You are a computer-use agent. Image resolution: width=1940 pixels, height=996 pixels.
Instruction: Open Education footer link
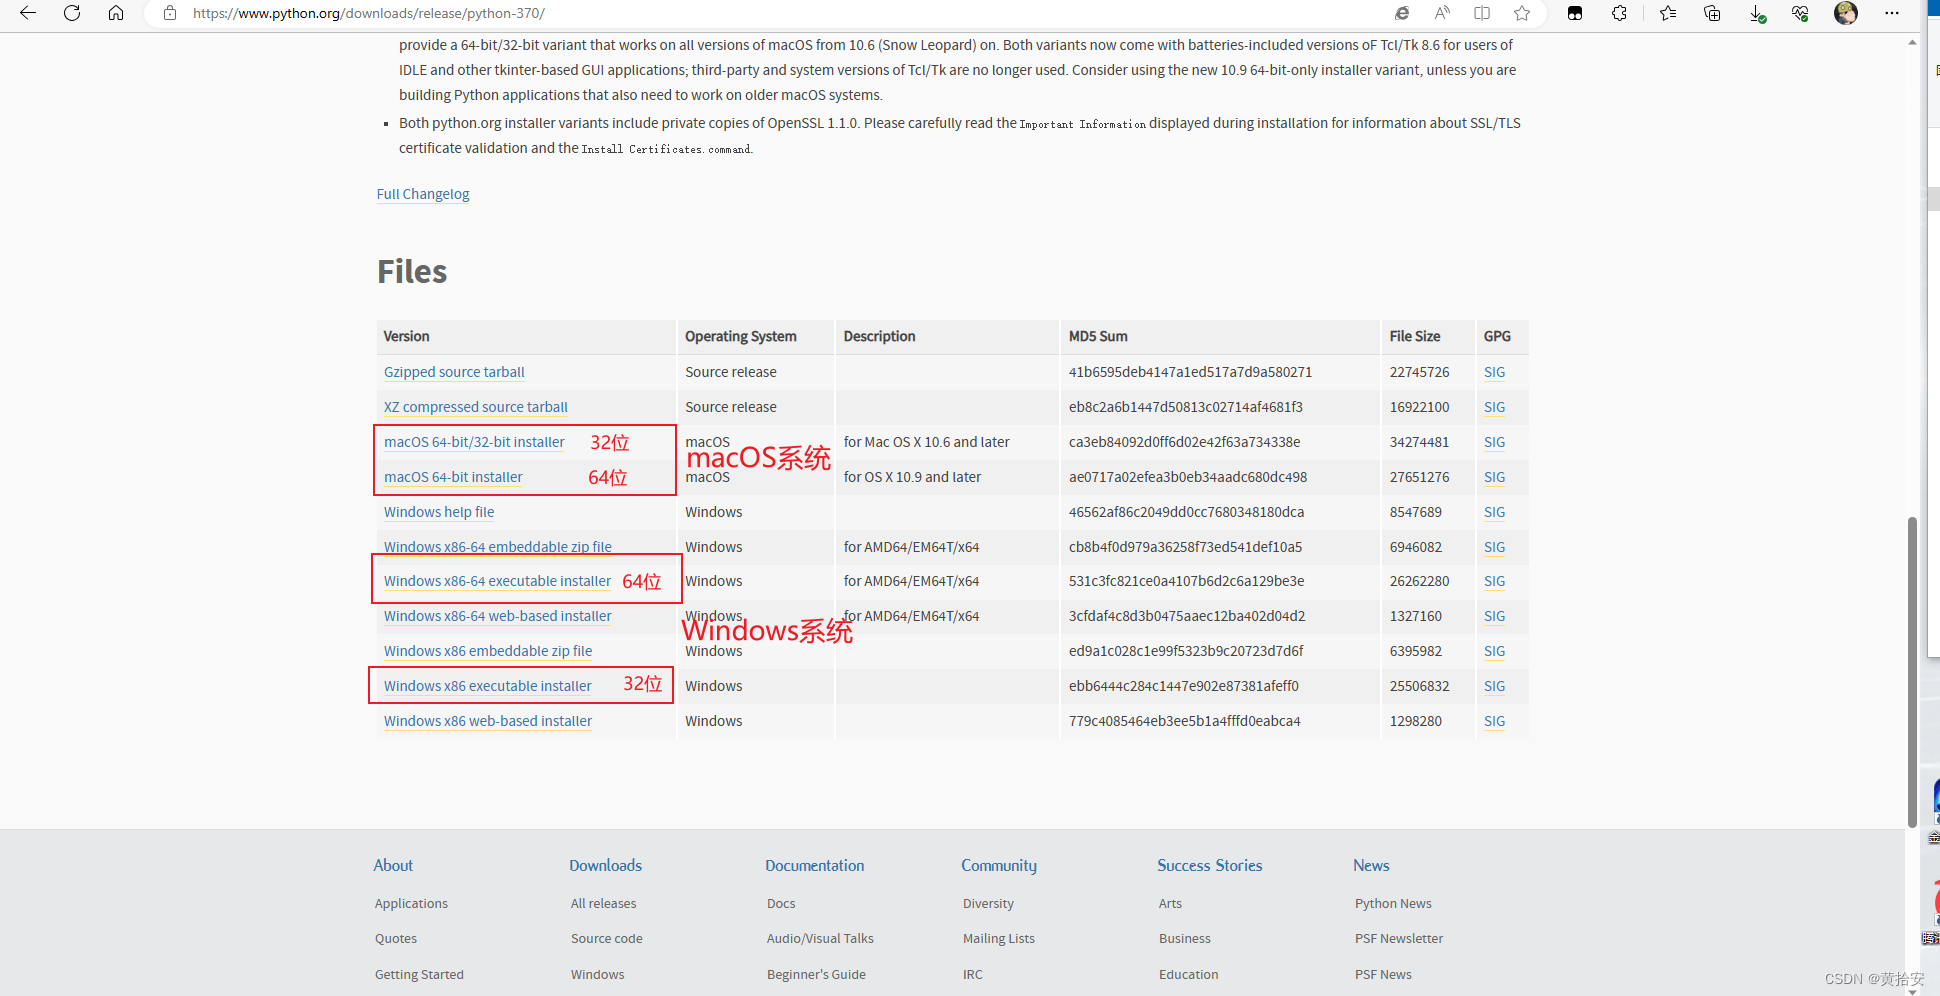pyautogui.click(x=1188, y=974)
